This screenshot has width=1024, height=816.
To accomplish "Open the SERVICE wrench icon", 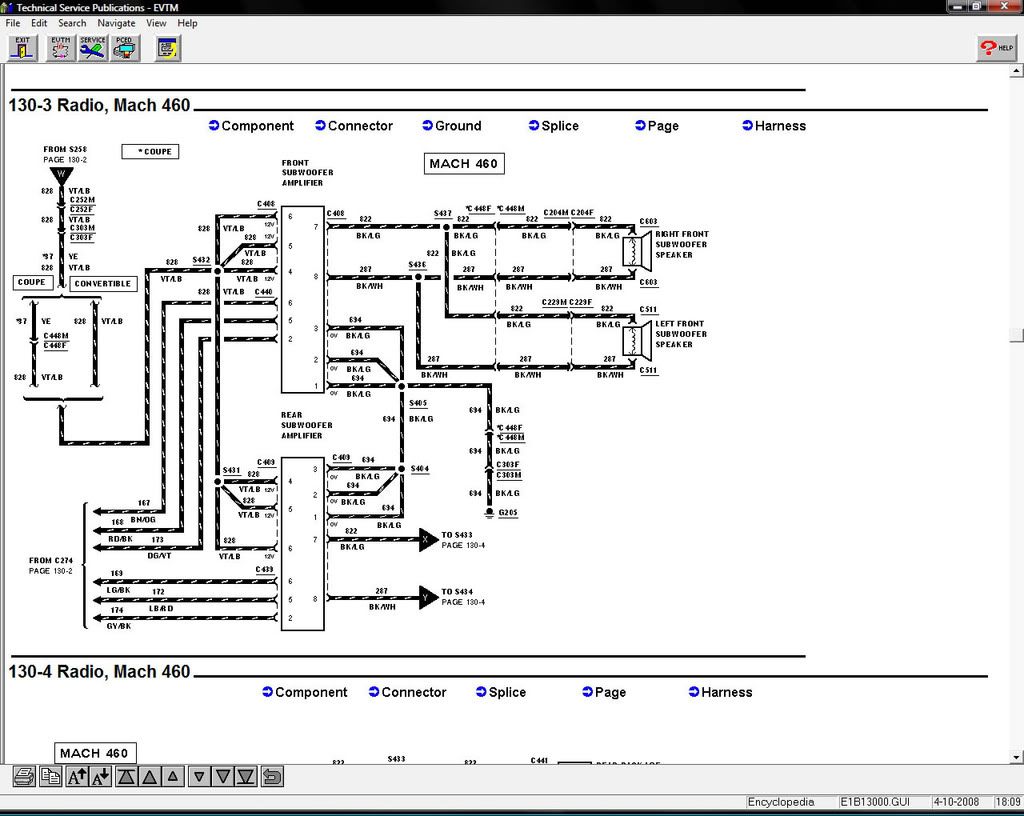I will tap(92, 49).
